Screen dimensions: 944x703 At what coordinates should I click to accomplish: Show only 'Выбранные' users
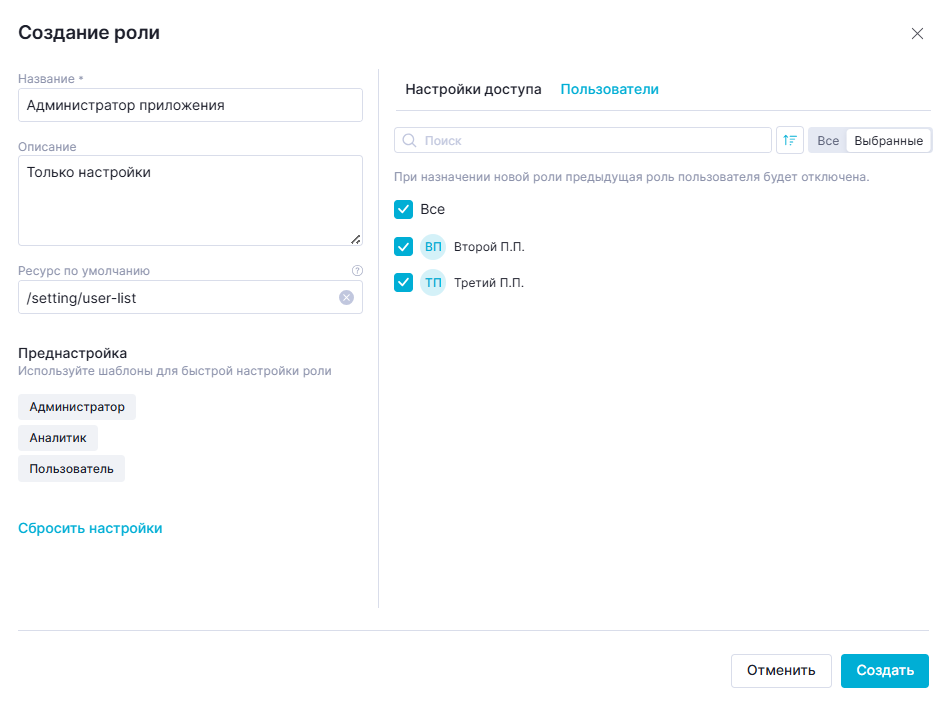point(888,141)
